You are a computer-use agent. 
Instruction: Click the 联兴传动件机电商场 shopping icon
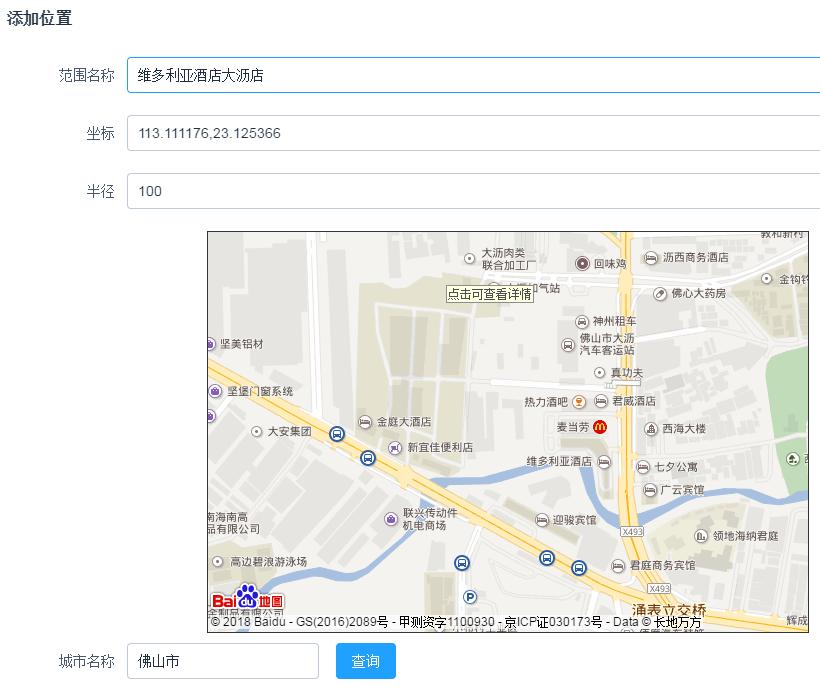tap(391, 518)
